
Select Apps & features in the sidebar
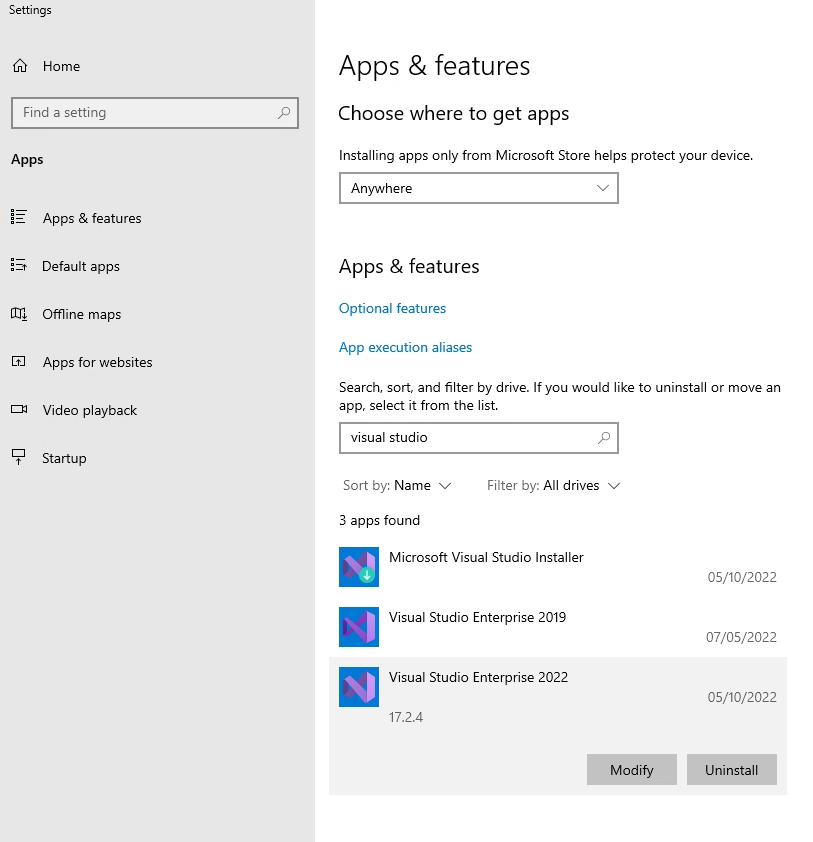coord(92,218)
